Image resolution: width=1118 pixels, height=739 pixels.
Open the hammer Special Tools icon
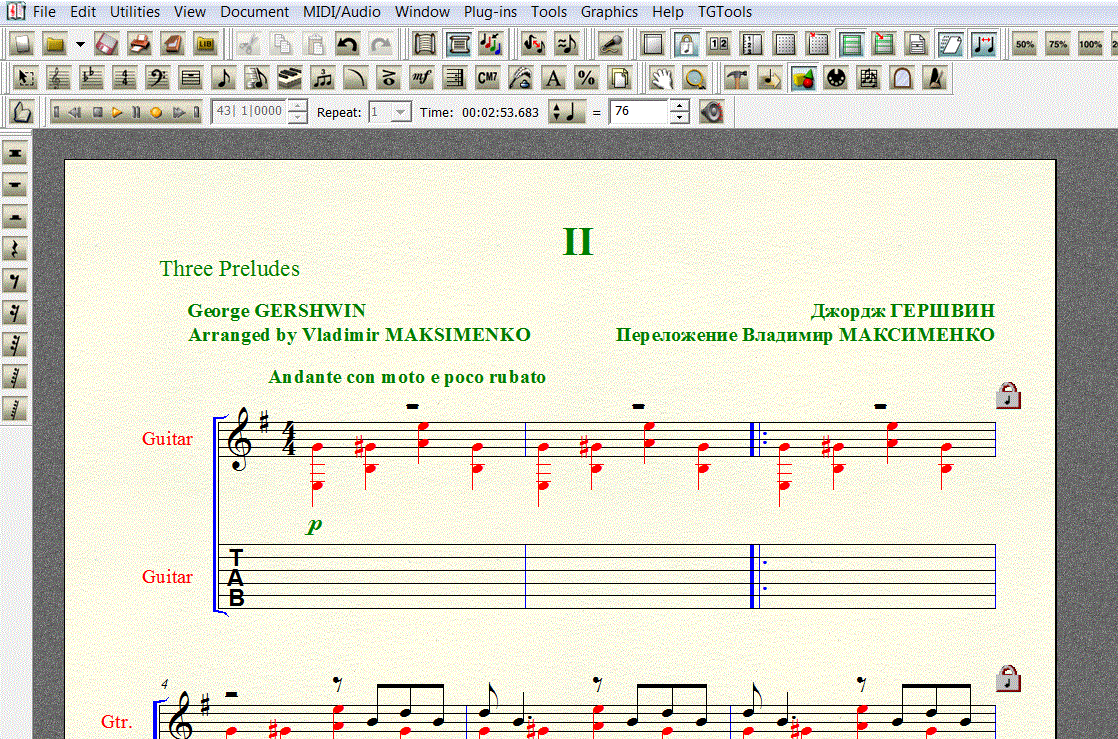point(737,78)
